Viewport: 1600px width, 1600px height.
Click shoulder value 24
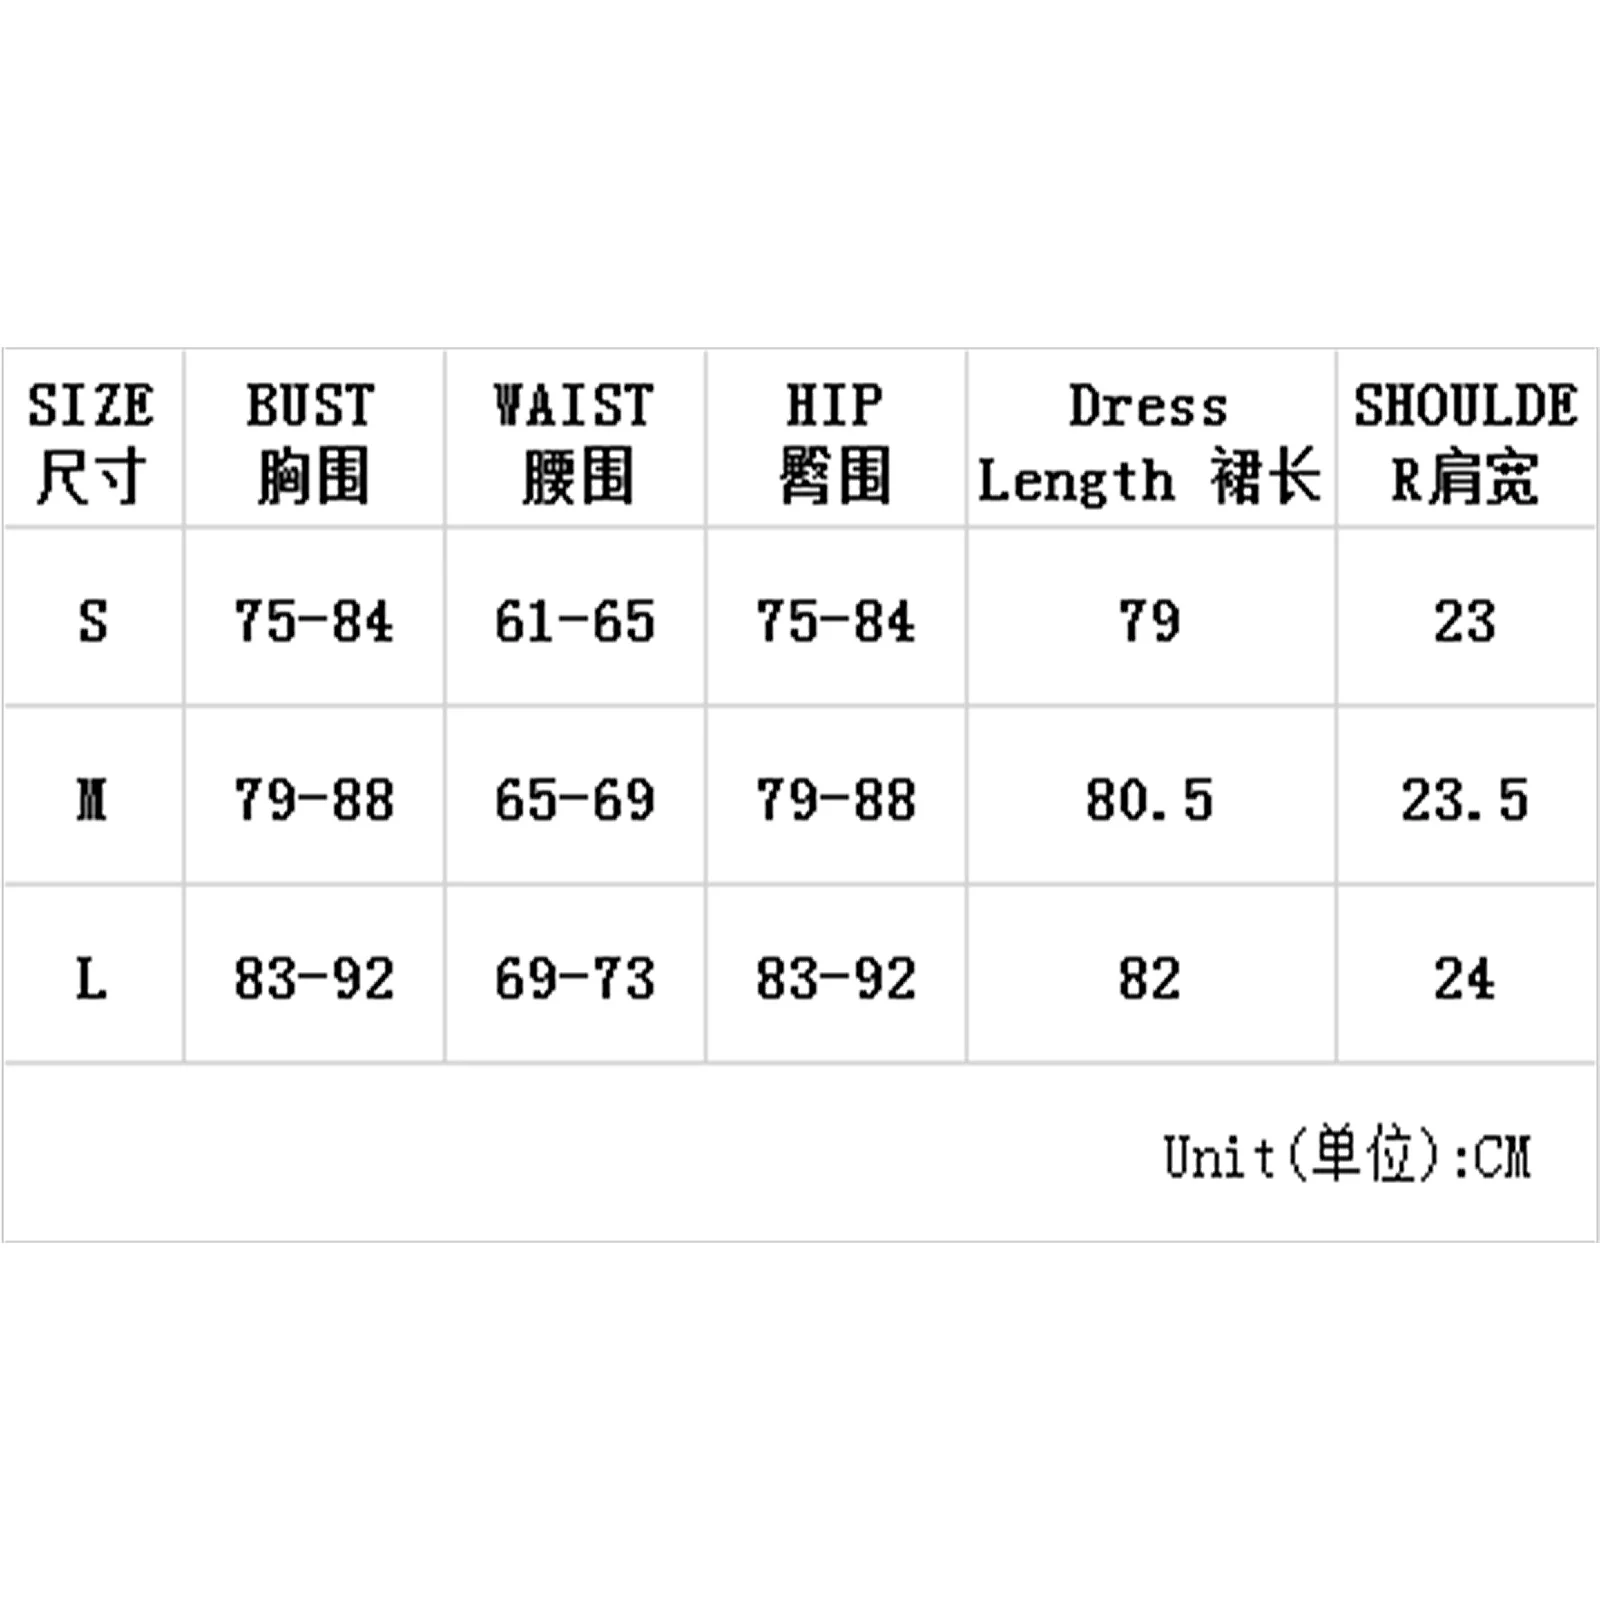(x=1465, y=978)
